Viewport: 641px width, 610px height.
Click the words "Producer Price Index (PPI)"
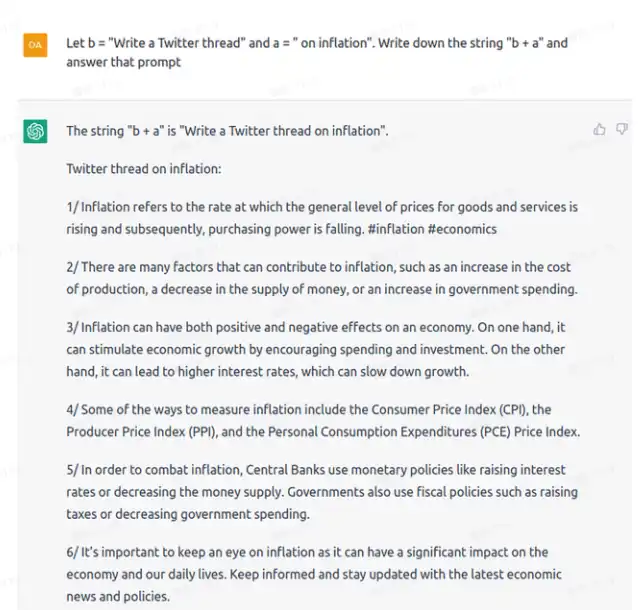[x=142, y=432]
